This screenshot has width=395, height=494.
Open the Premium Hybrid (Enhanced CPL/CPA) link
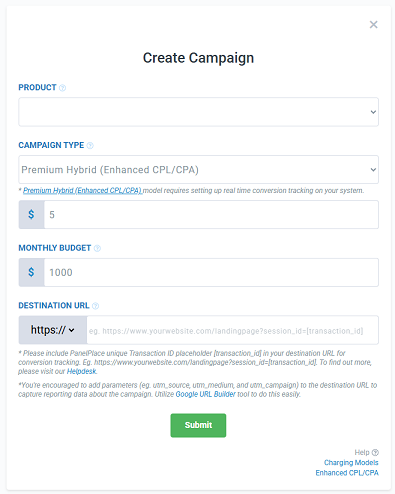[82, 191]
